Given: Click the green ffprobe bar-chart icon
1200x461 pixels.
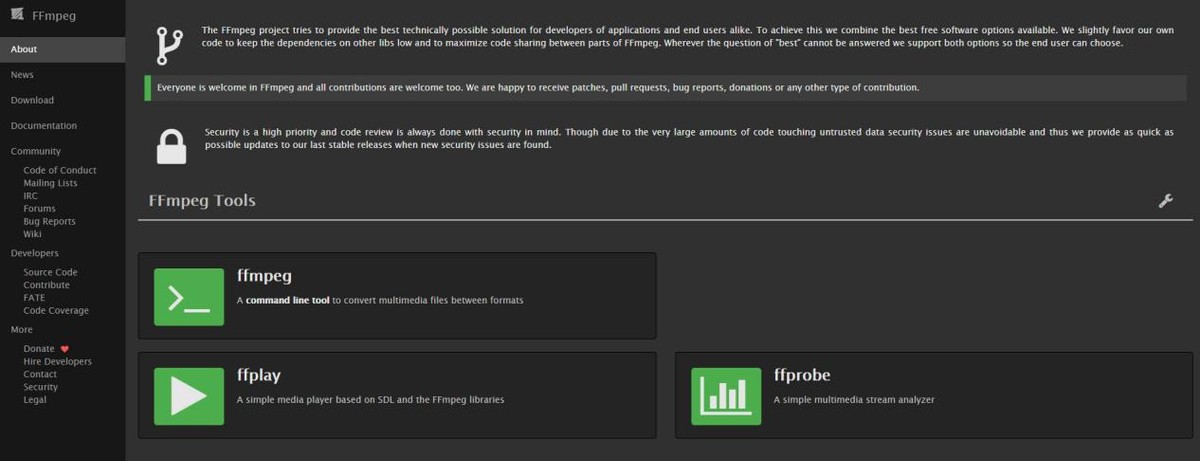Looking at the screenshot, I should [x=726, y=396].
